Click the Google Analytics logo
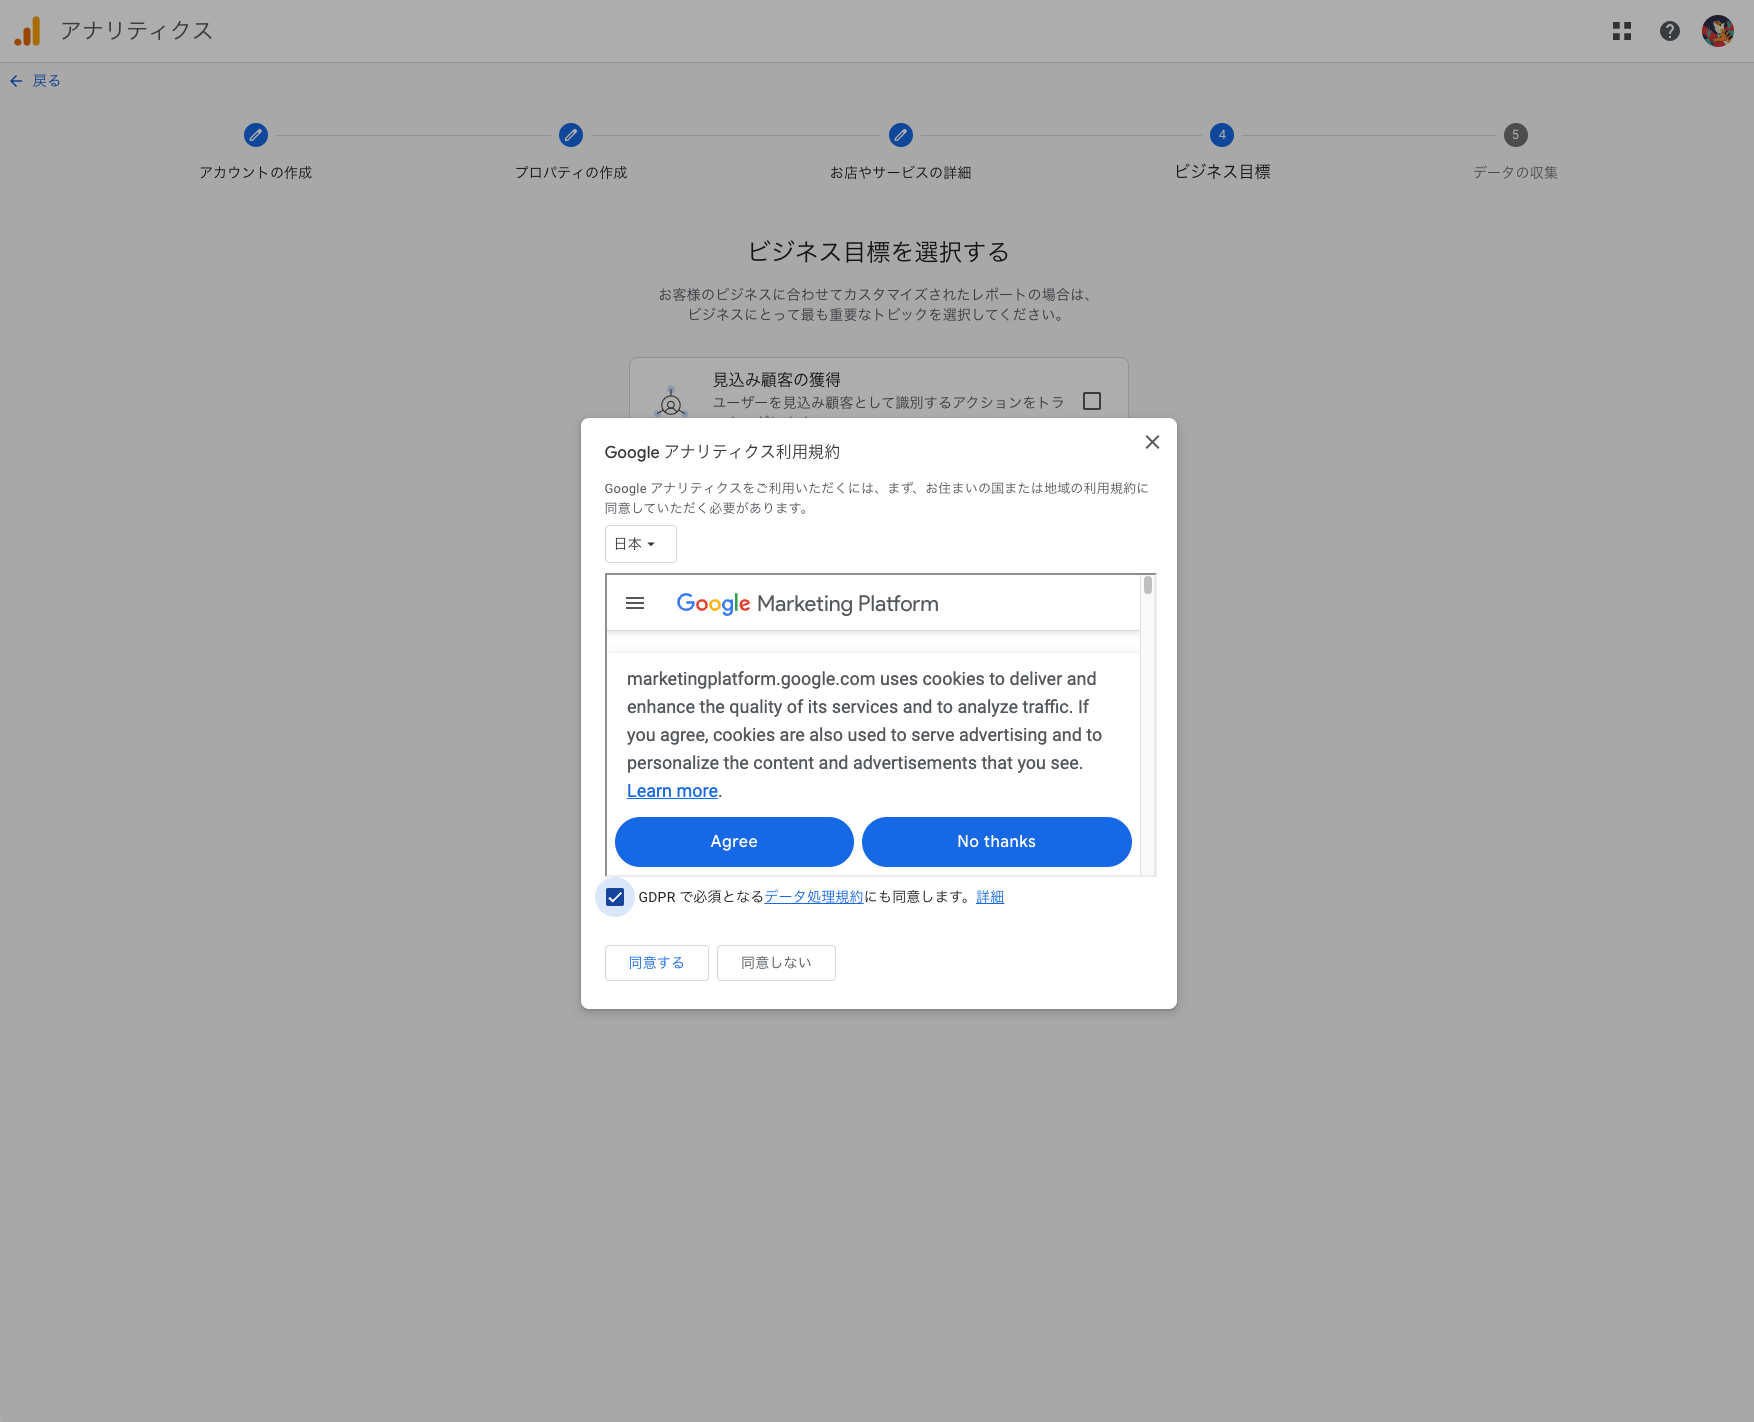This screenshot has height=1422, width=1754. [x=28, y=31]
